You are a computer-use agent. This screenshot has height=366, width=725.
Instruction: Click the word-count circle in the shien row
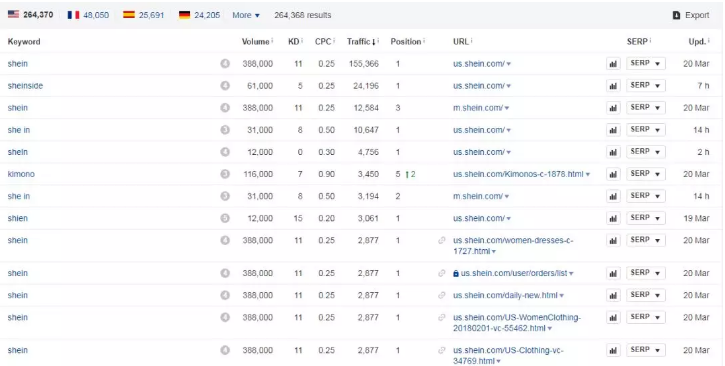[225, 218]
